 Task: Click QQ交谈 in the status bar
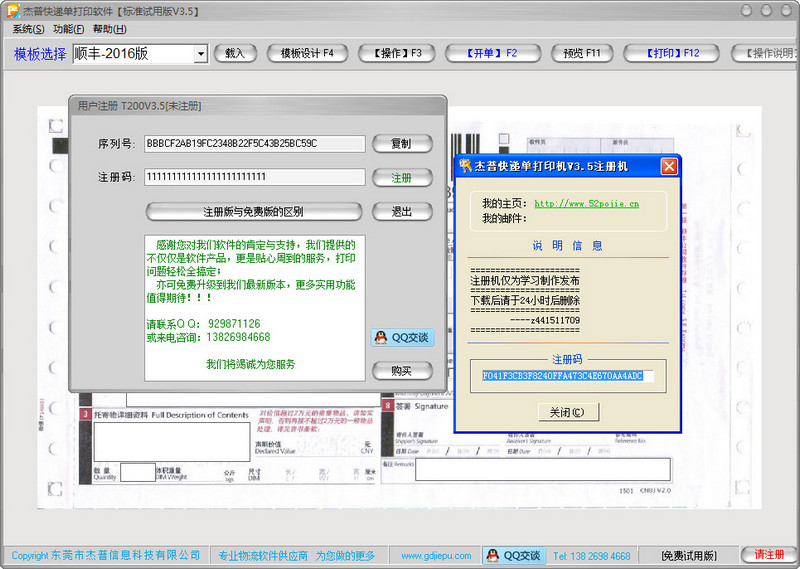(514, 556)
